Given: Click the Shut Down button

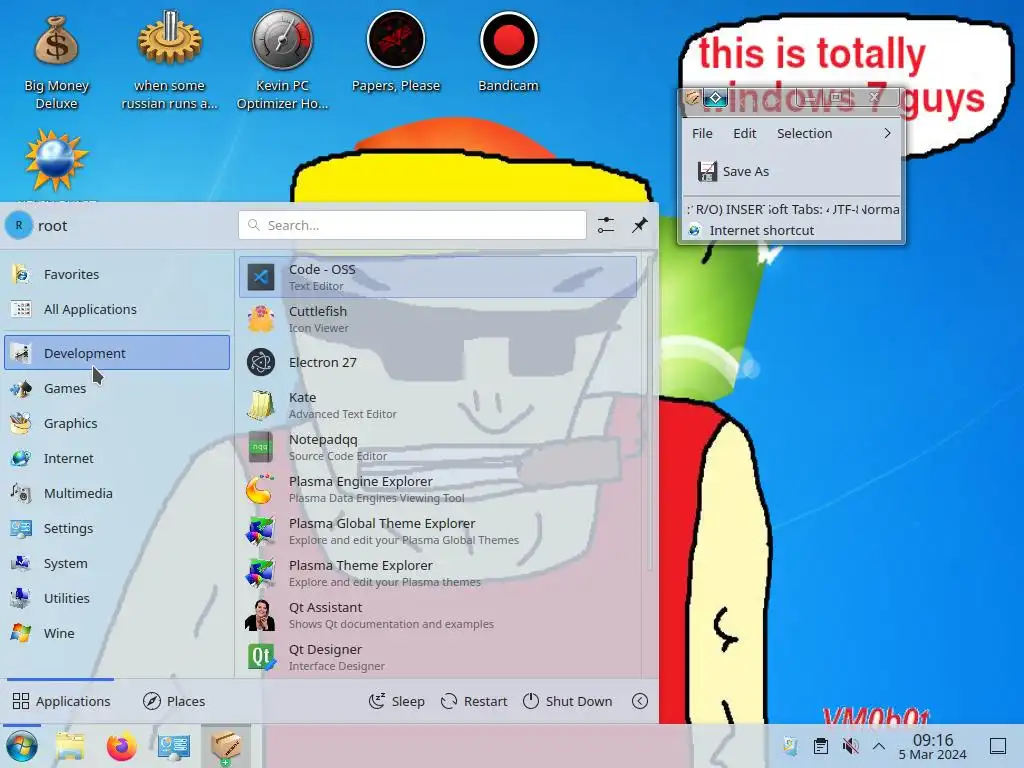Looking at the screenshot, I should point(568,701).
